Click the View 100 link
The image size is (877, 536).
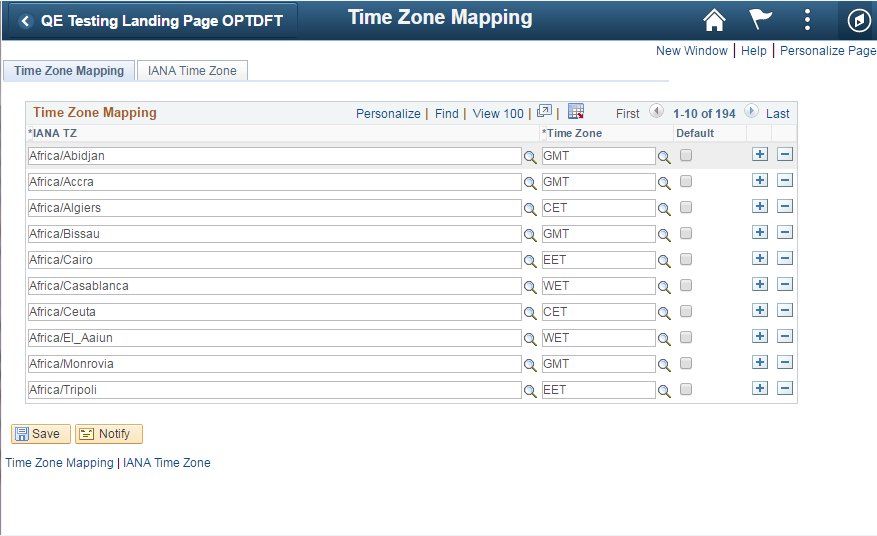coord(498,114)
